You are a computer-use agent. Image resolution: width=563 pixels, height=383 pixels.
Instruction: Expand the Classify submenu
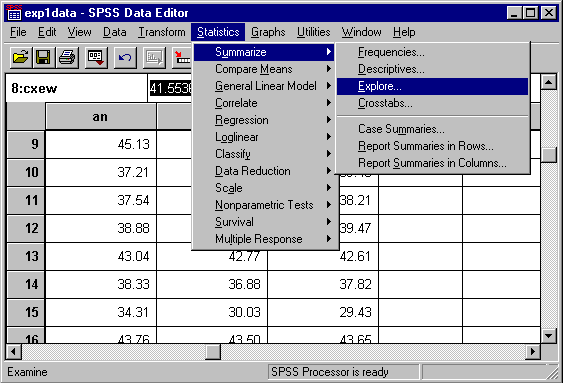[x=264, y=154]
